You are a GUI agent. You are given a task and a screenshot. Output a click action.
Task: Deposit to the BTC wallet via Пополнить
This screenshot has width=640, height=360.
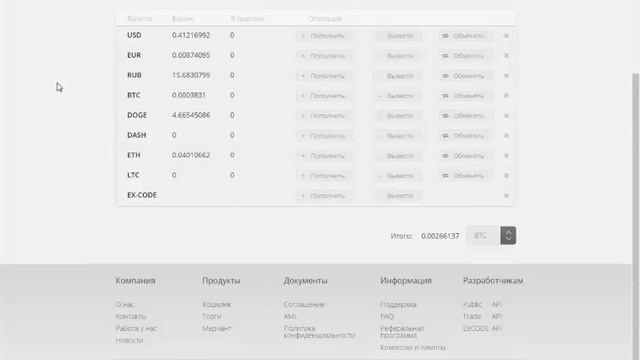coord(324,96)
